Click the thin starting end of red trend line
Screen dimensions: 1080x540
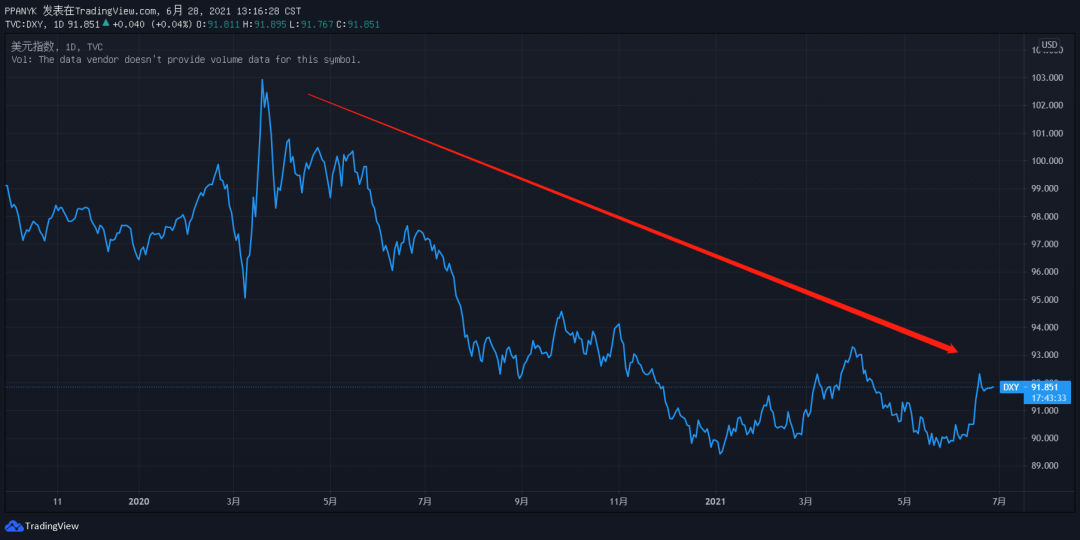(x=310, y=95)
